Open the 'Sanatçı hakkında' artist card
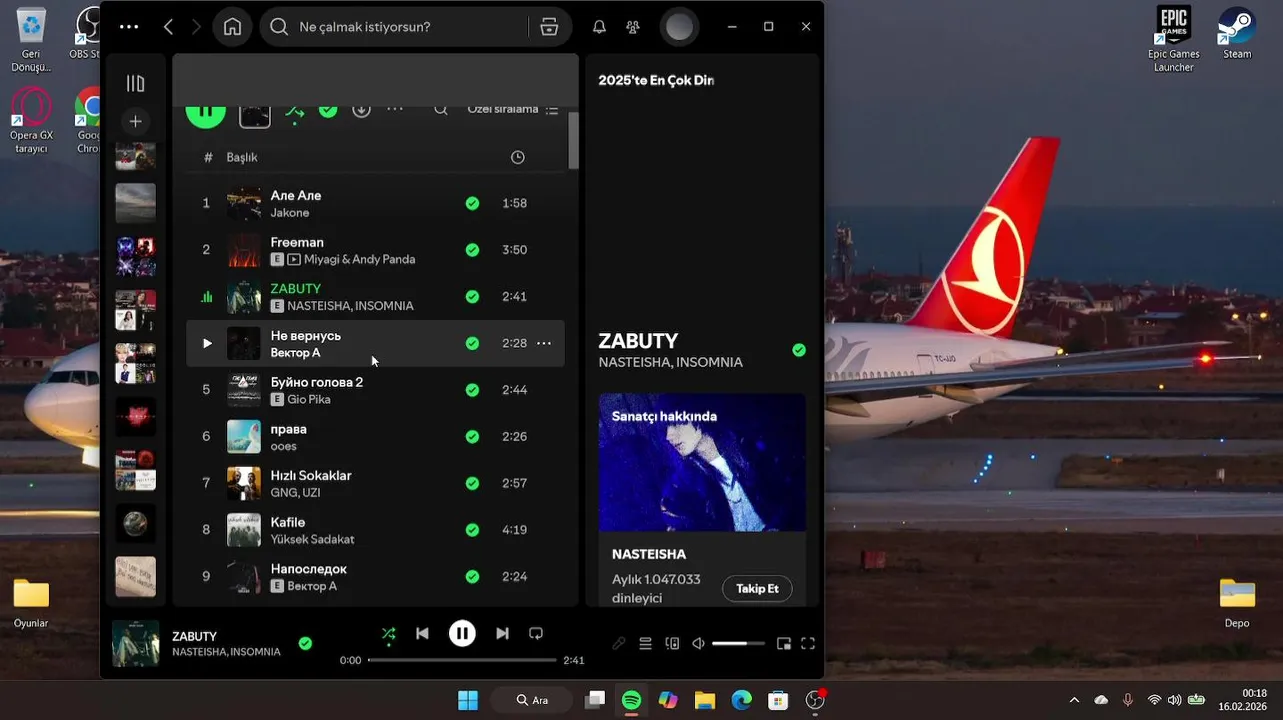The image size is (1283, 720). (x=702, y=498)
